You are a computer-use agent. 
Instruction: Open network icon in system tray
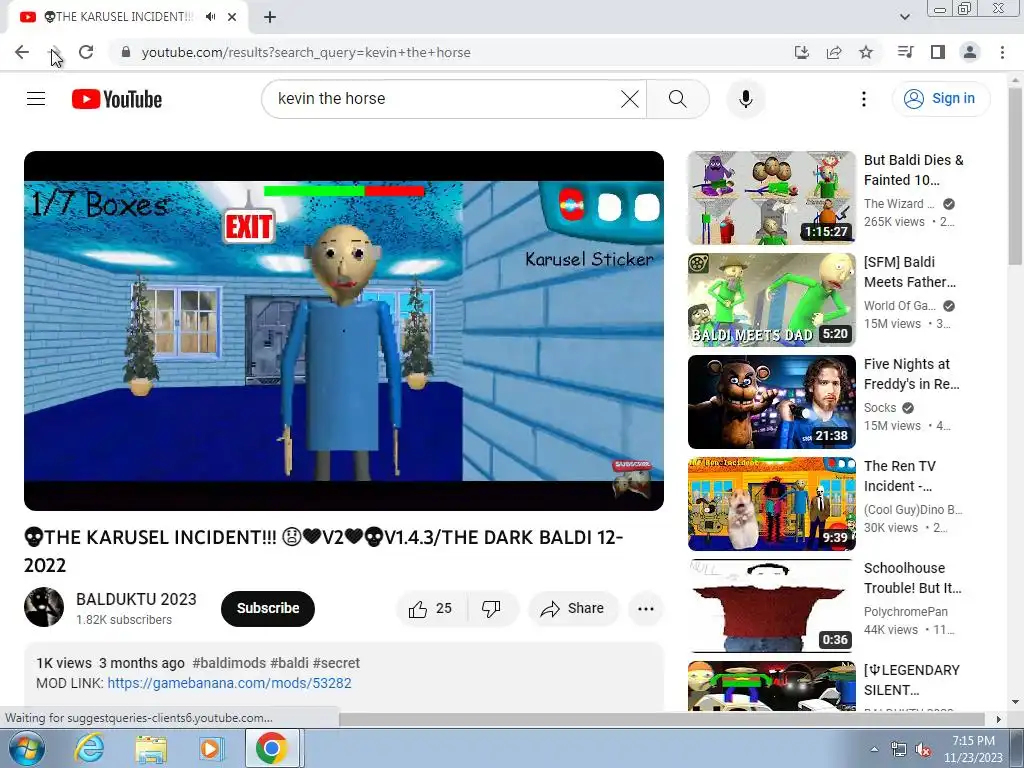(899, 750)
